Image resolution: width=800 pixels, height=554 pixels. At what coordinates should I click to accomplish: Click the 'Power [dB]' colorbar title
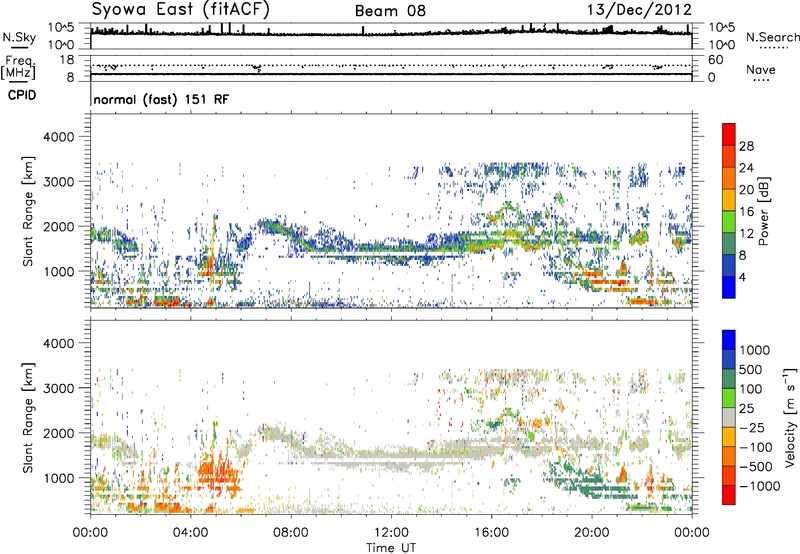[x=763, y=211]
